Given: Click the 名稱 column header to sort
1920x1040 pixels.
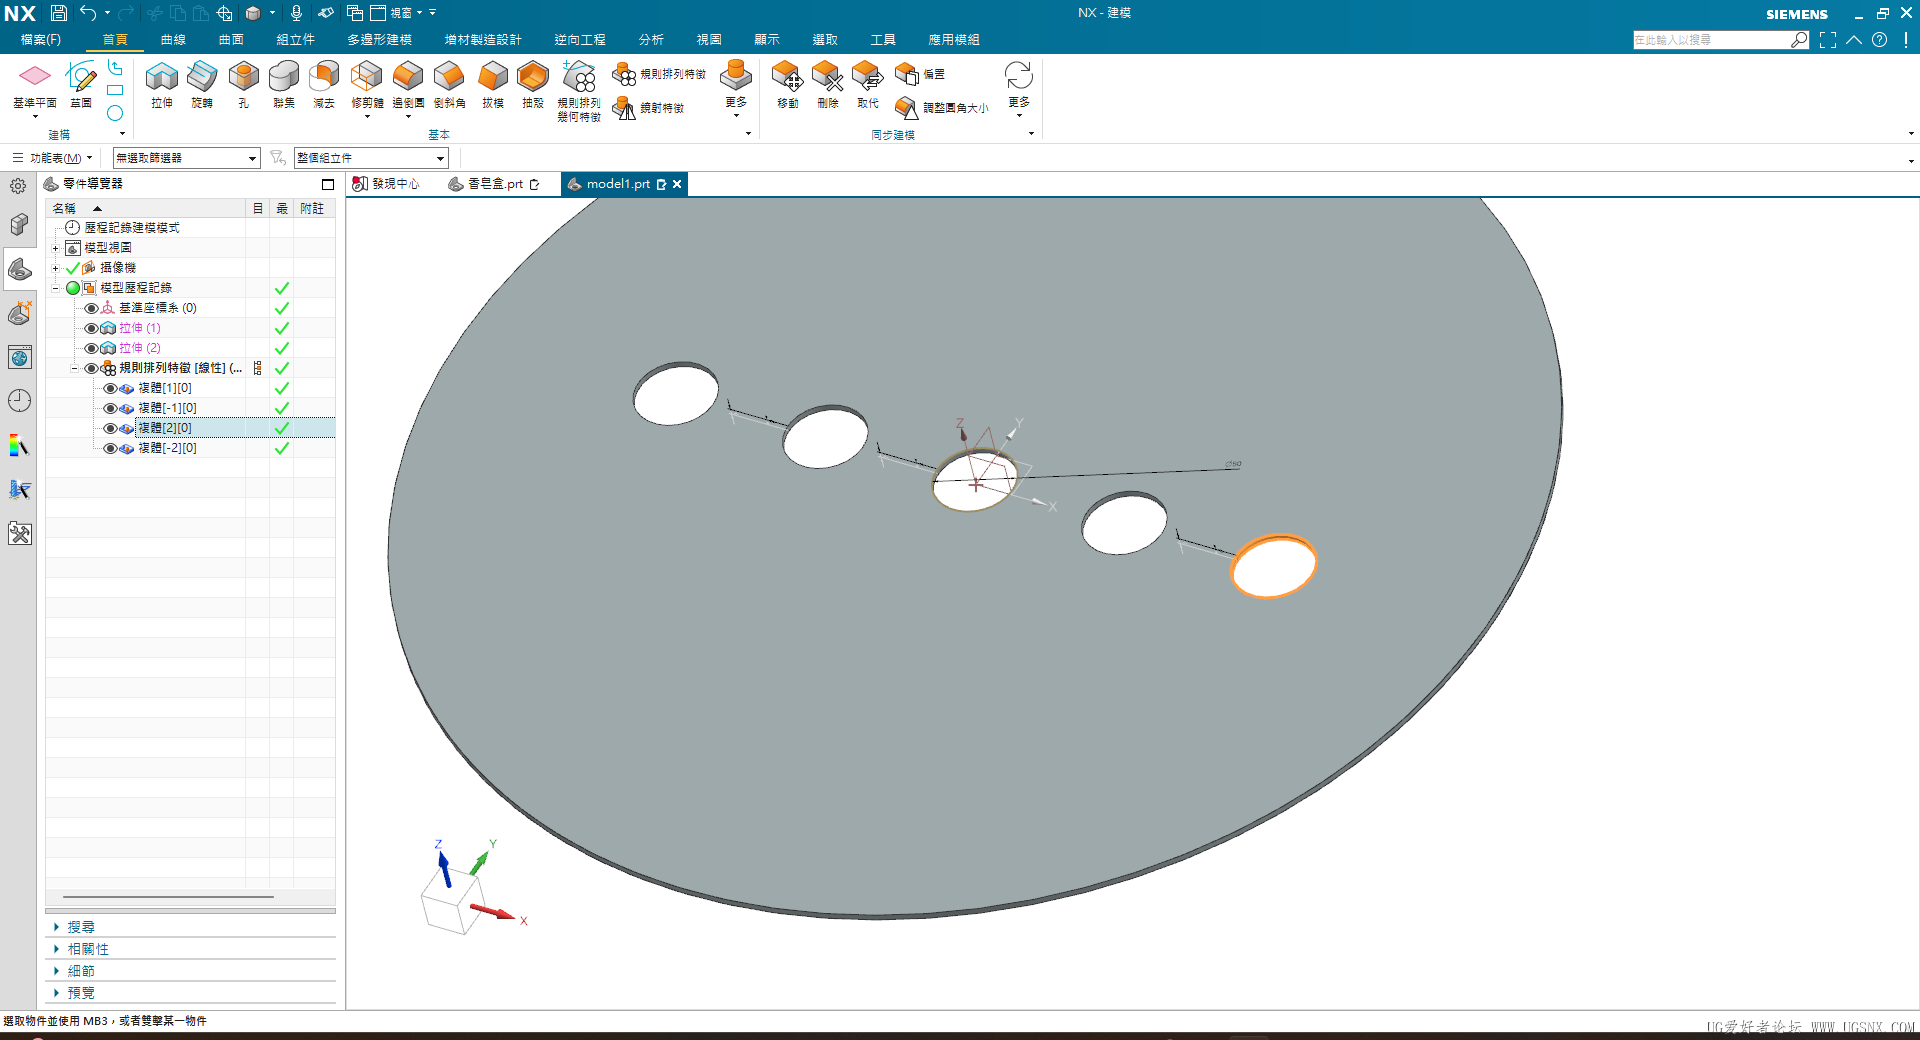Looking at the screenshot, I should tap(145, 208).
